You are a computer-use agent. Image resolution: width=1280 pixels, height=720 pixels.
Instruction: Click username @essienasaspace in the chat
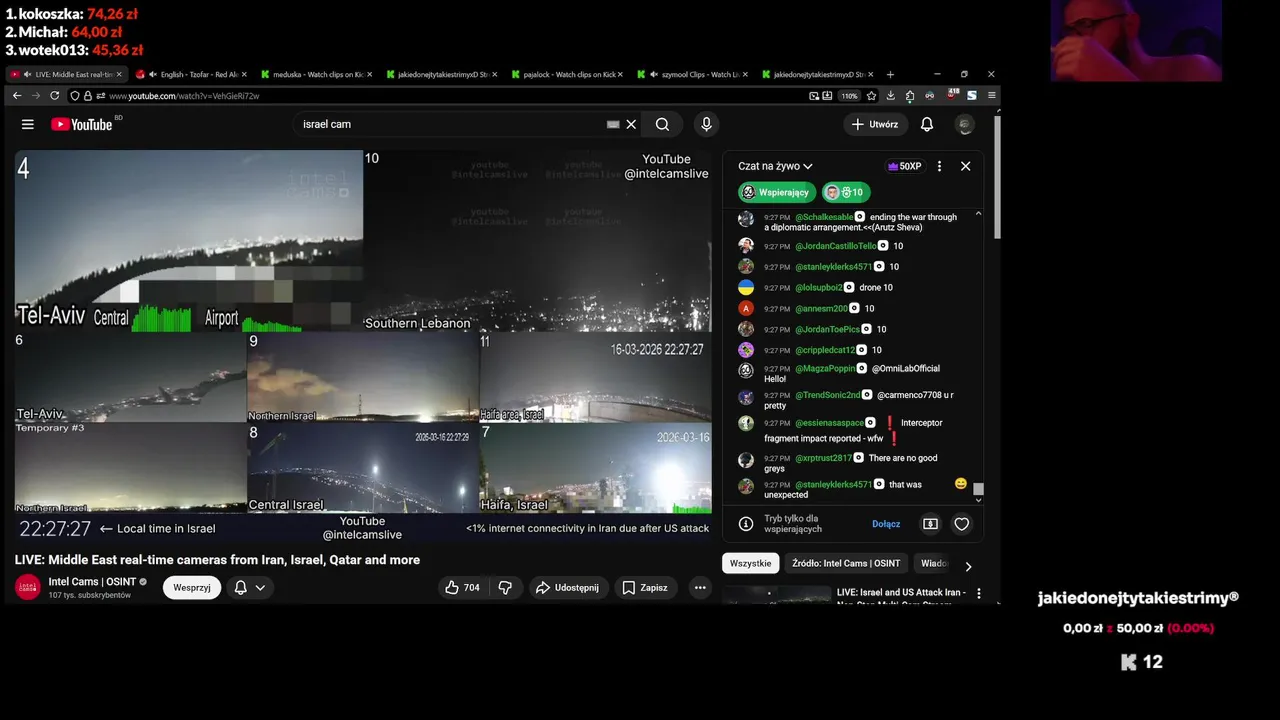tap(830, 423)
